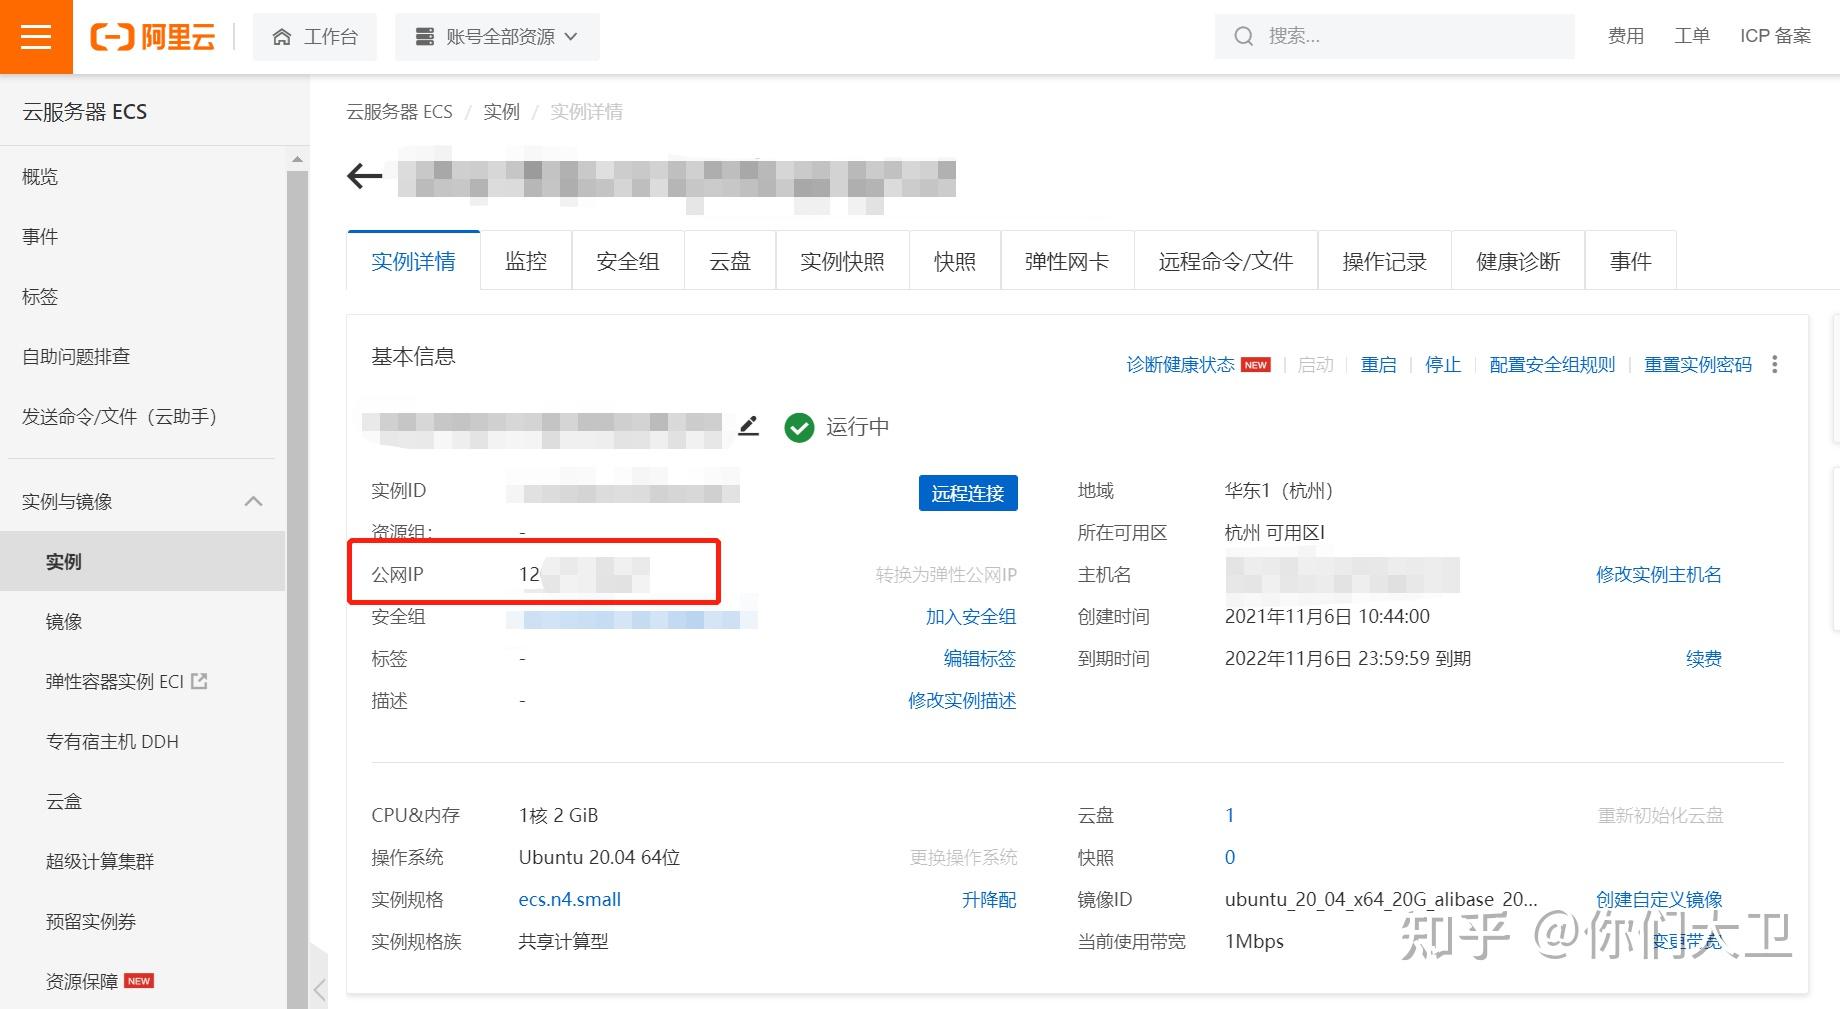Click 升降配 link
Viewport: 1840px width, 1009px height.
click(x=989, y=900)
